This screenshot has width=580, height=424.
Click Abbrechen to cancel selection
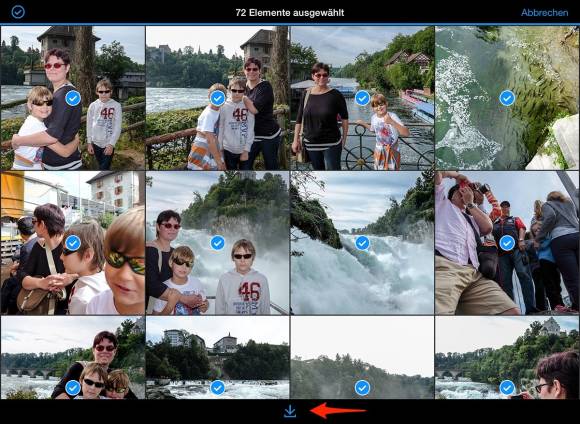544,13
